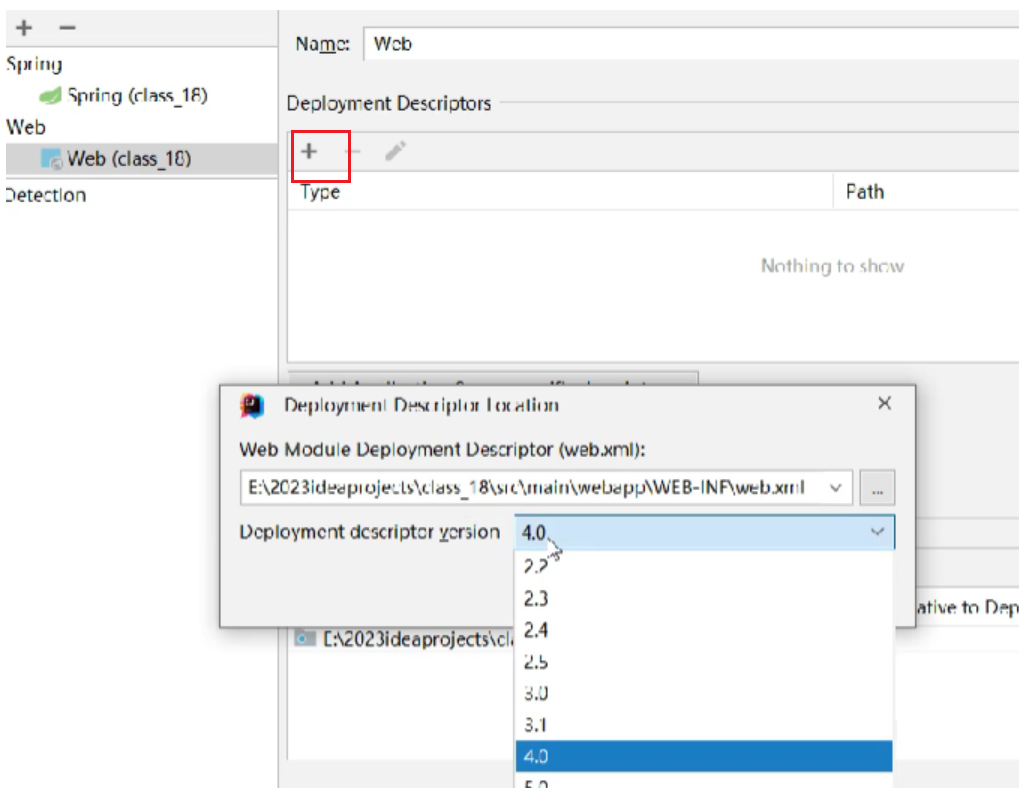Viewport: 1019px width, 788px height.
Task: Select the Spring (class_18) facet
Action: [137, 95]
